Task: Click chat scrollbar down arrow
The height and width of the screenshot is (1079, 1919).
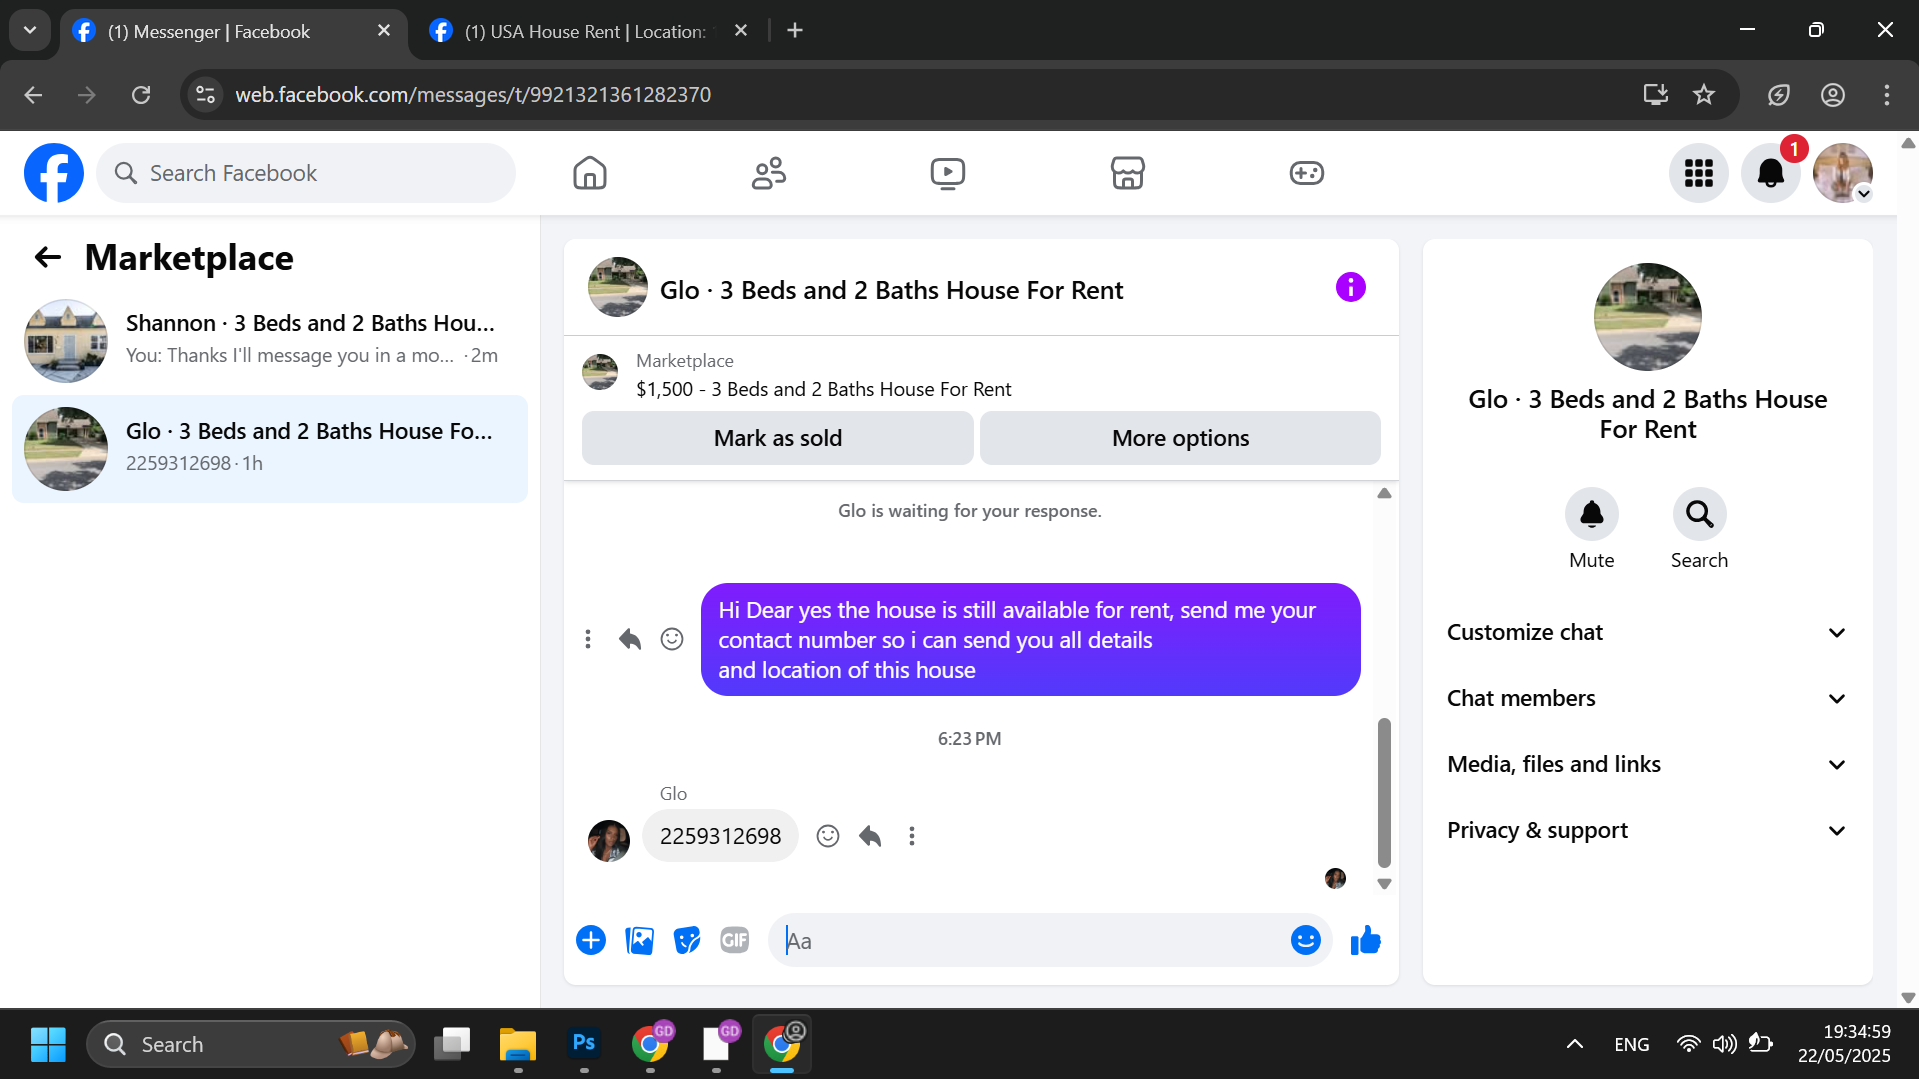Action: 1384,884
